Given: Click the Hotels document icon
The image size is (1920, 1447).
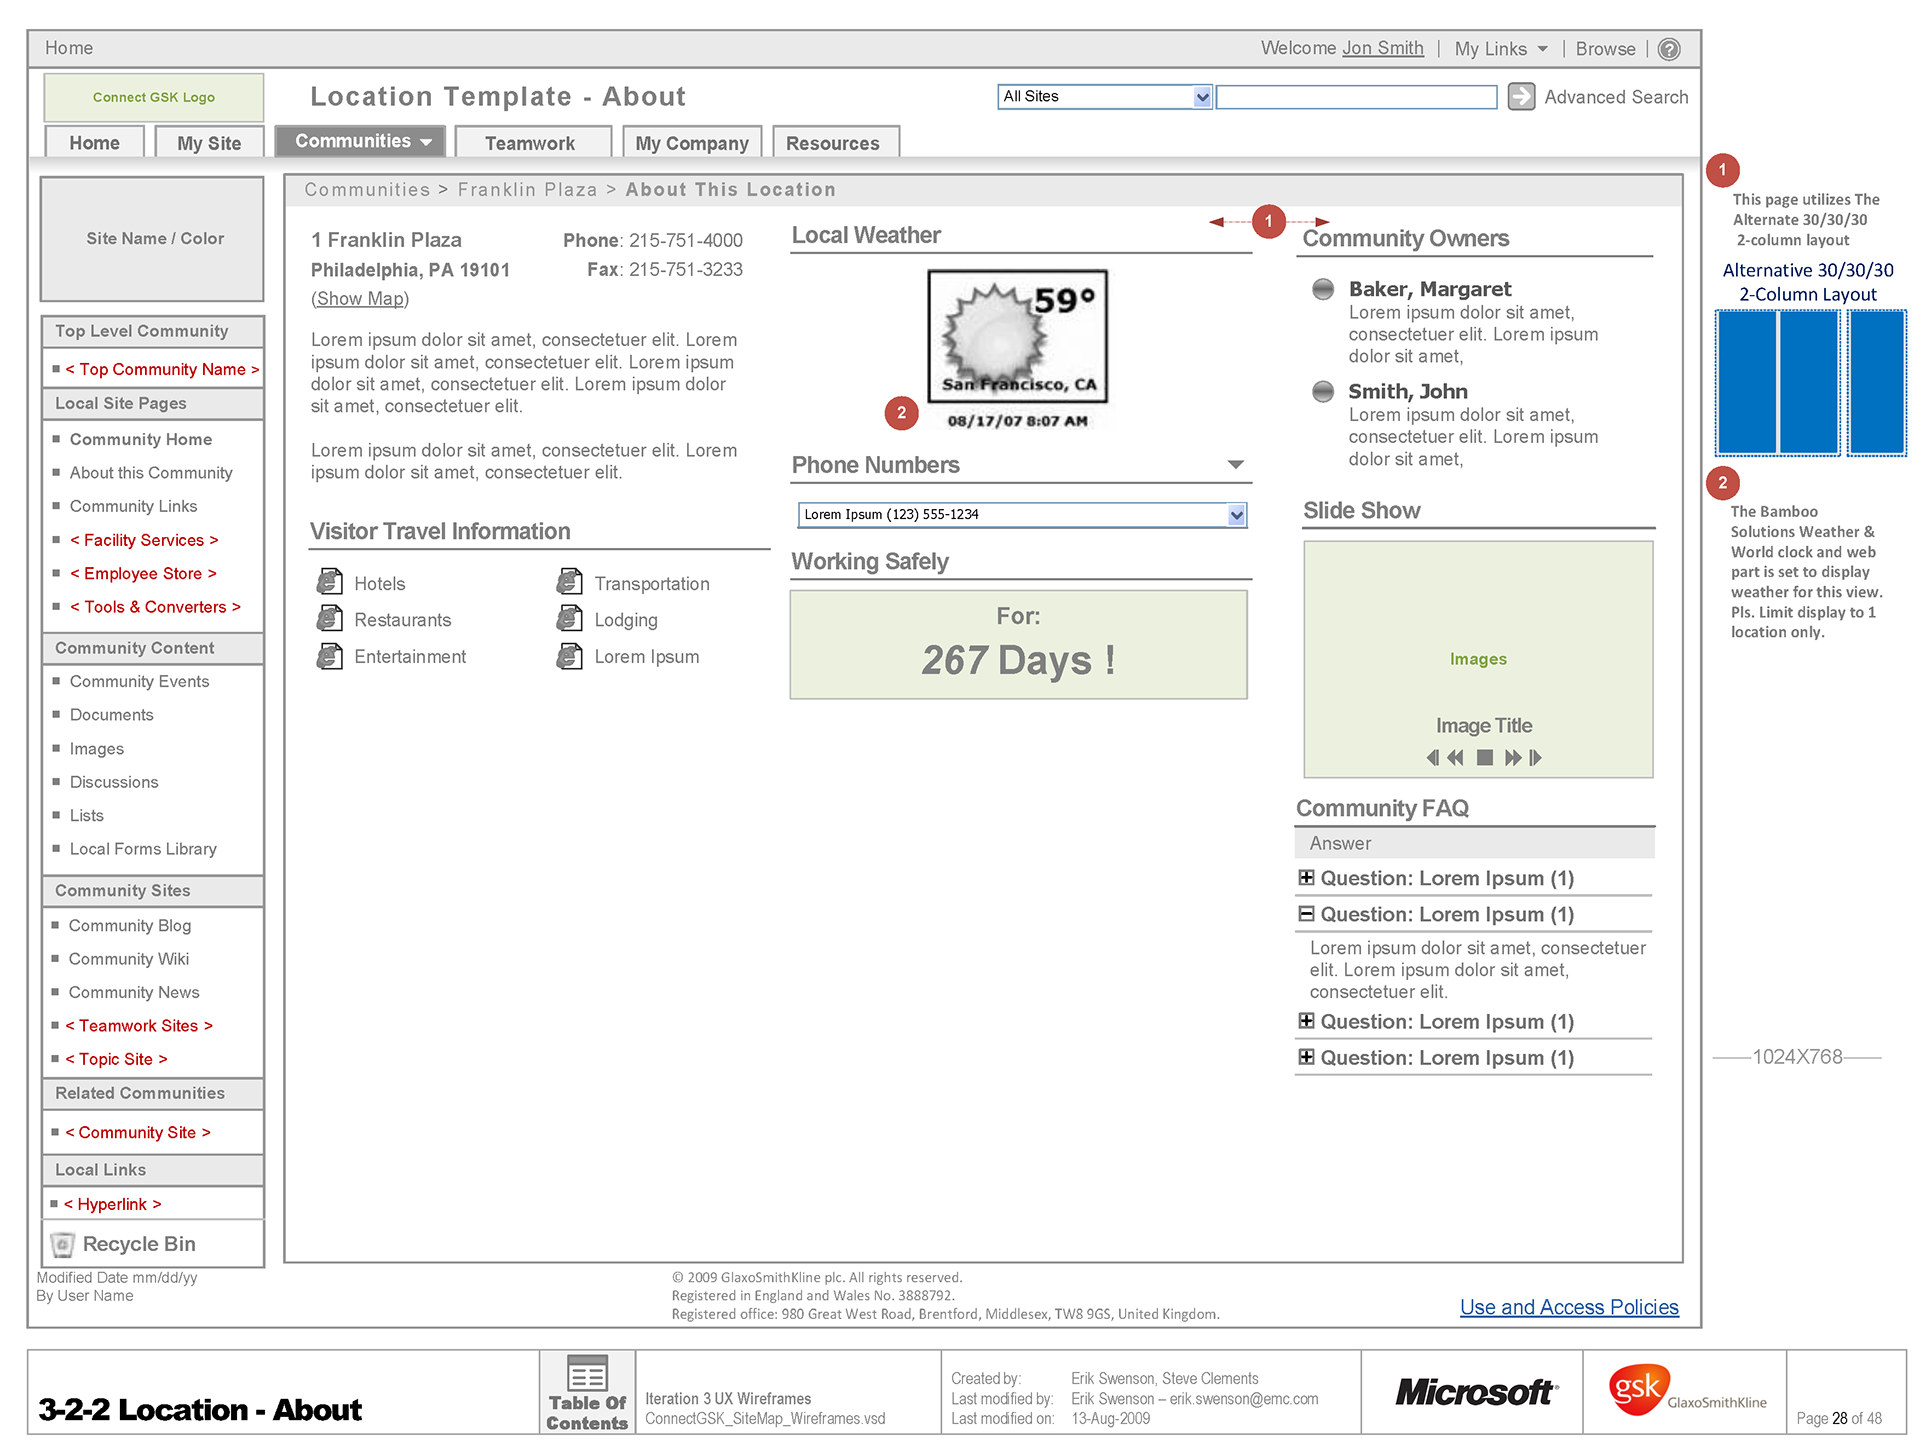Looking at the screenshot, I should (x=329, y=582).
